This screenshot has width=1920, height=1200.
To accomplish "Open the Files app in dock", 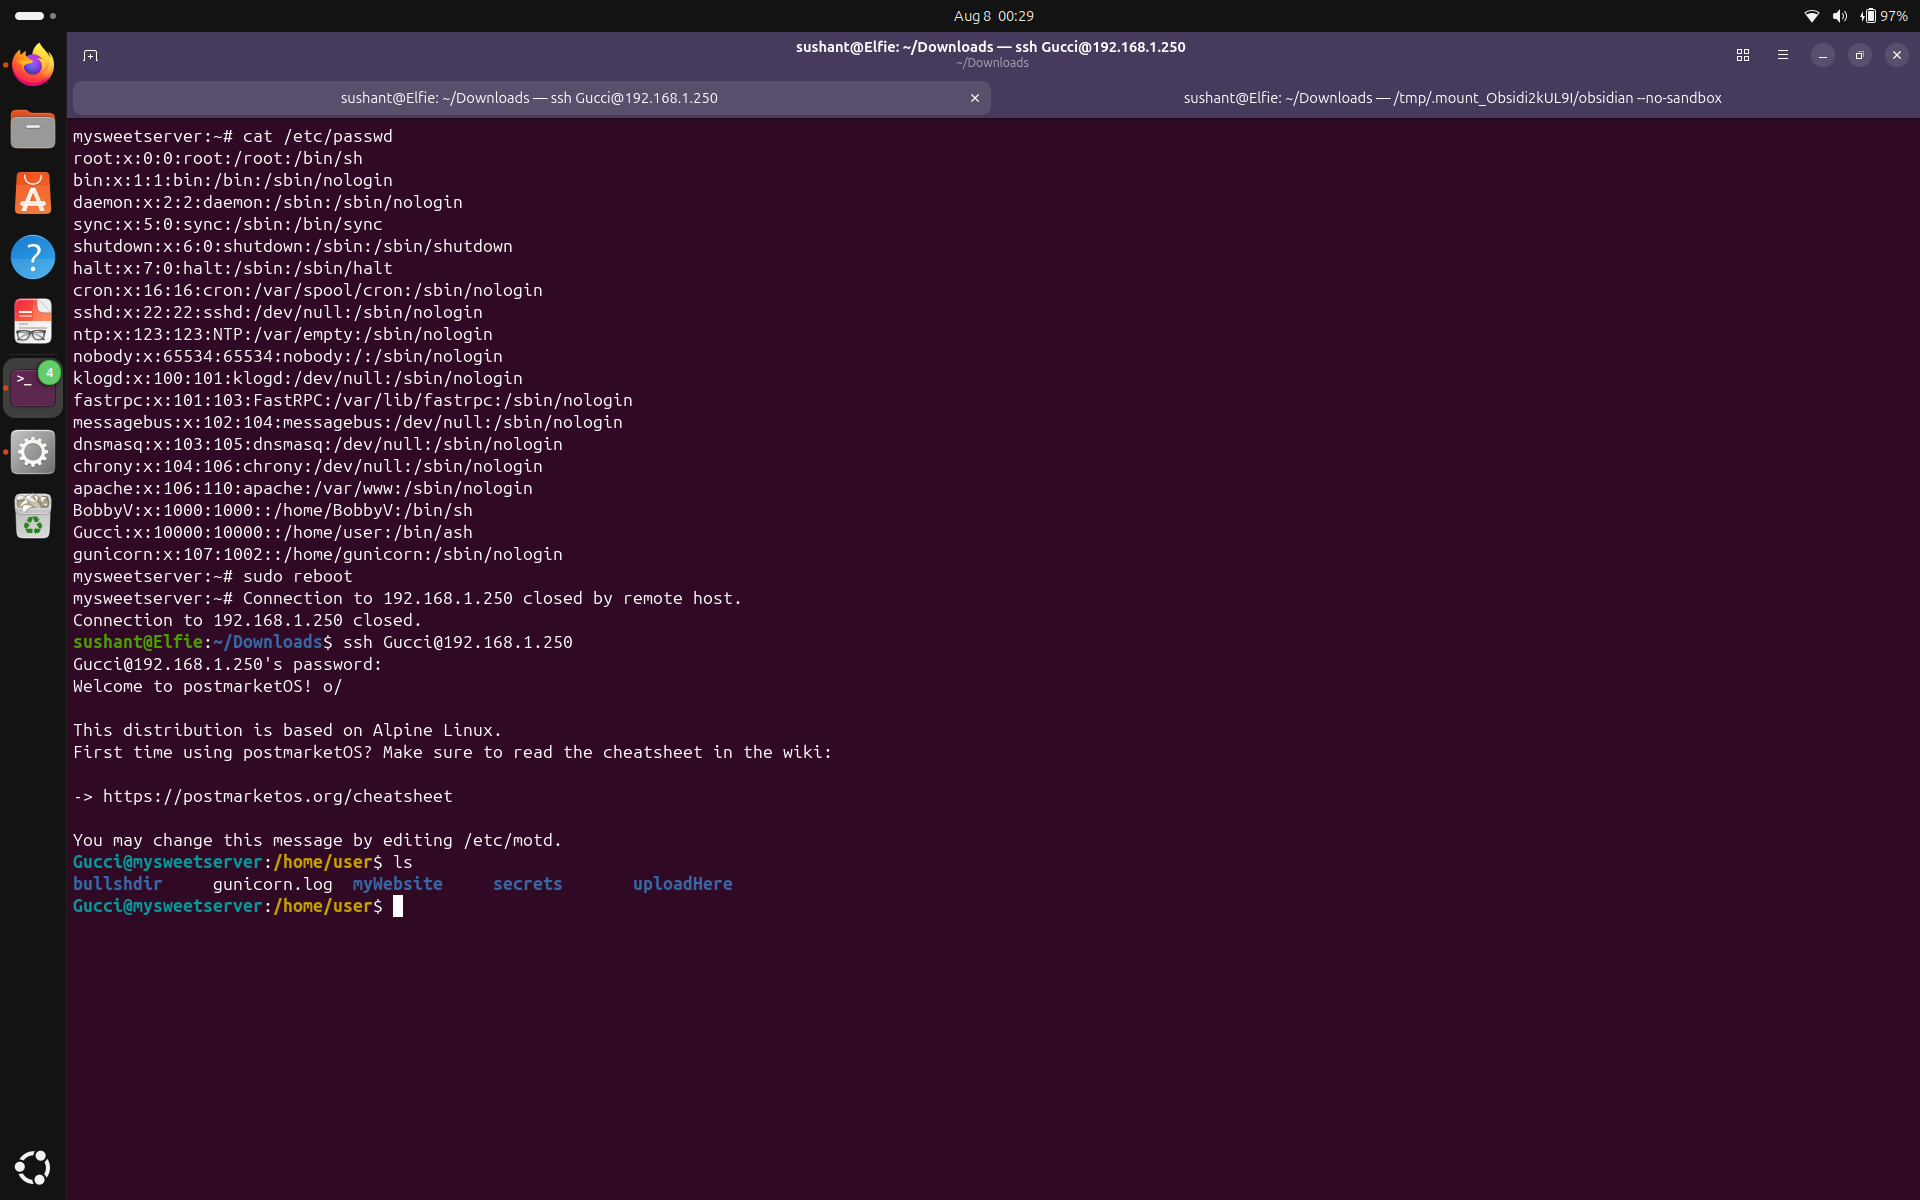I will coord(33,129).
